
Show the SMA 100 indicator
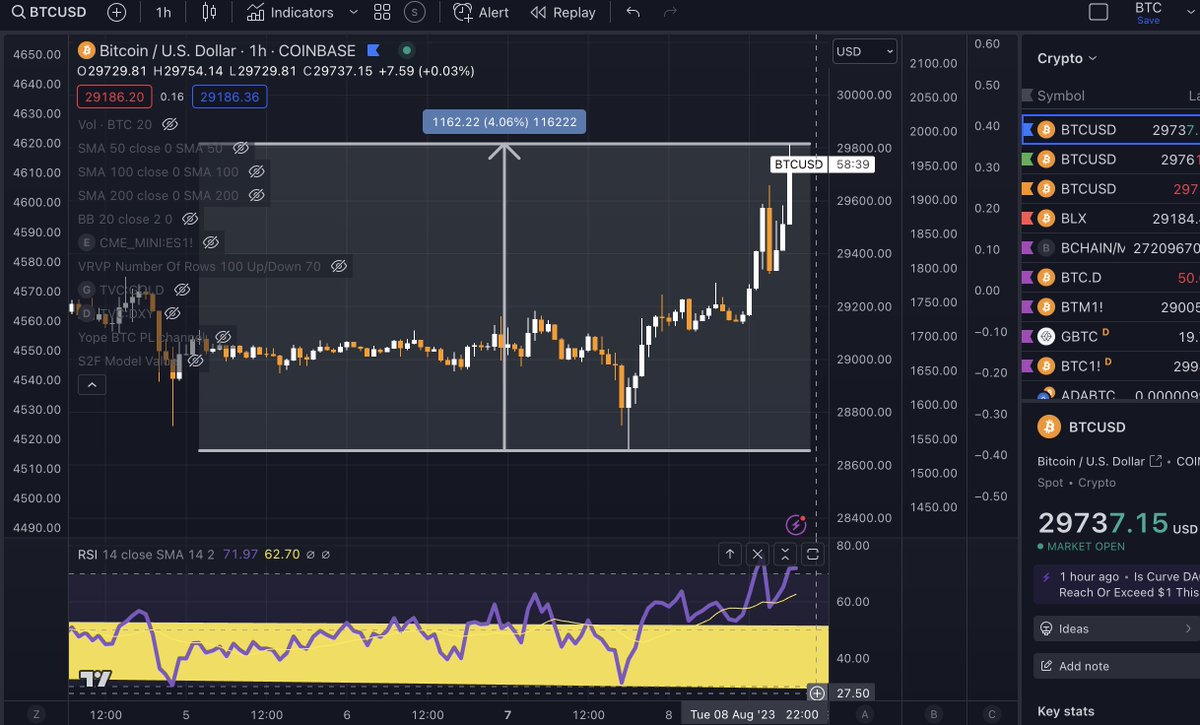pyautogui.click(x=256, y=172)
